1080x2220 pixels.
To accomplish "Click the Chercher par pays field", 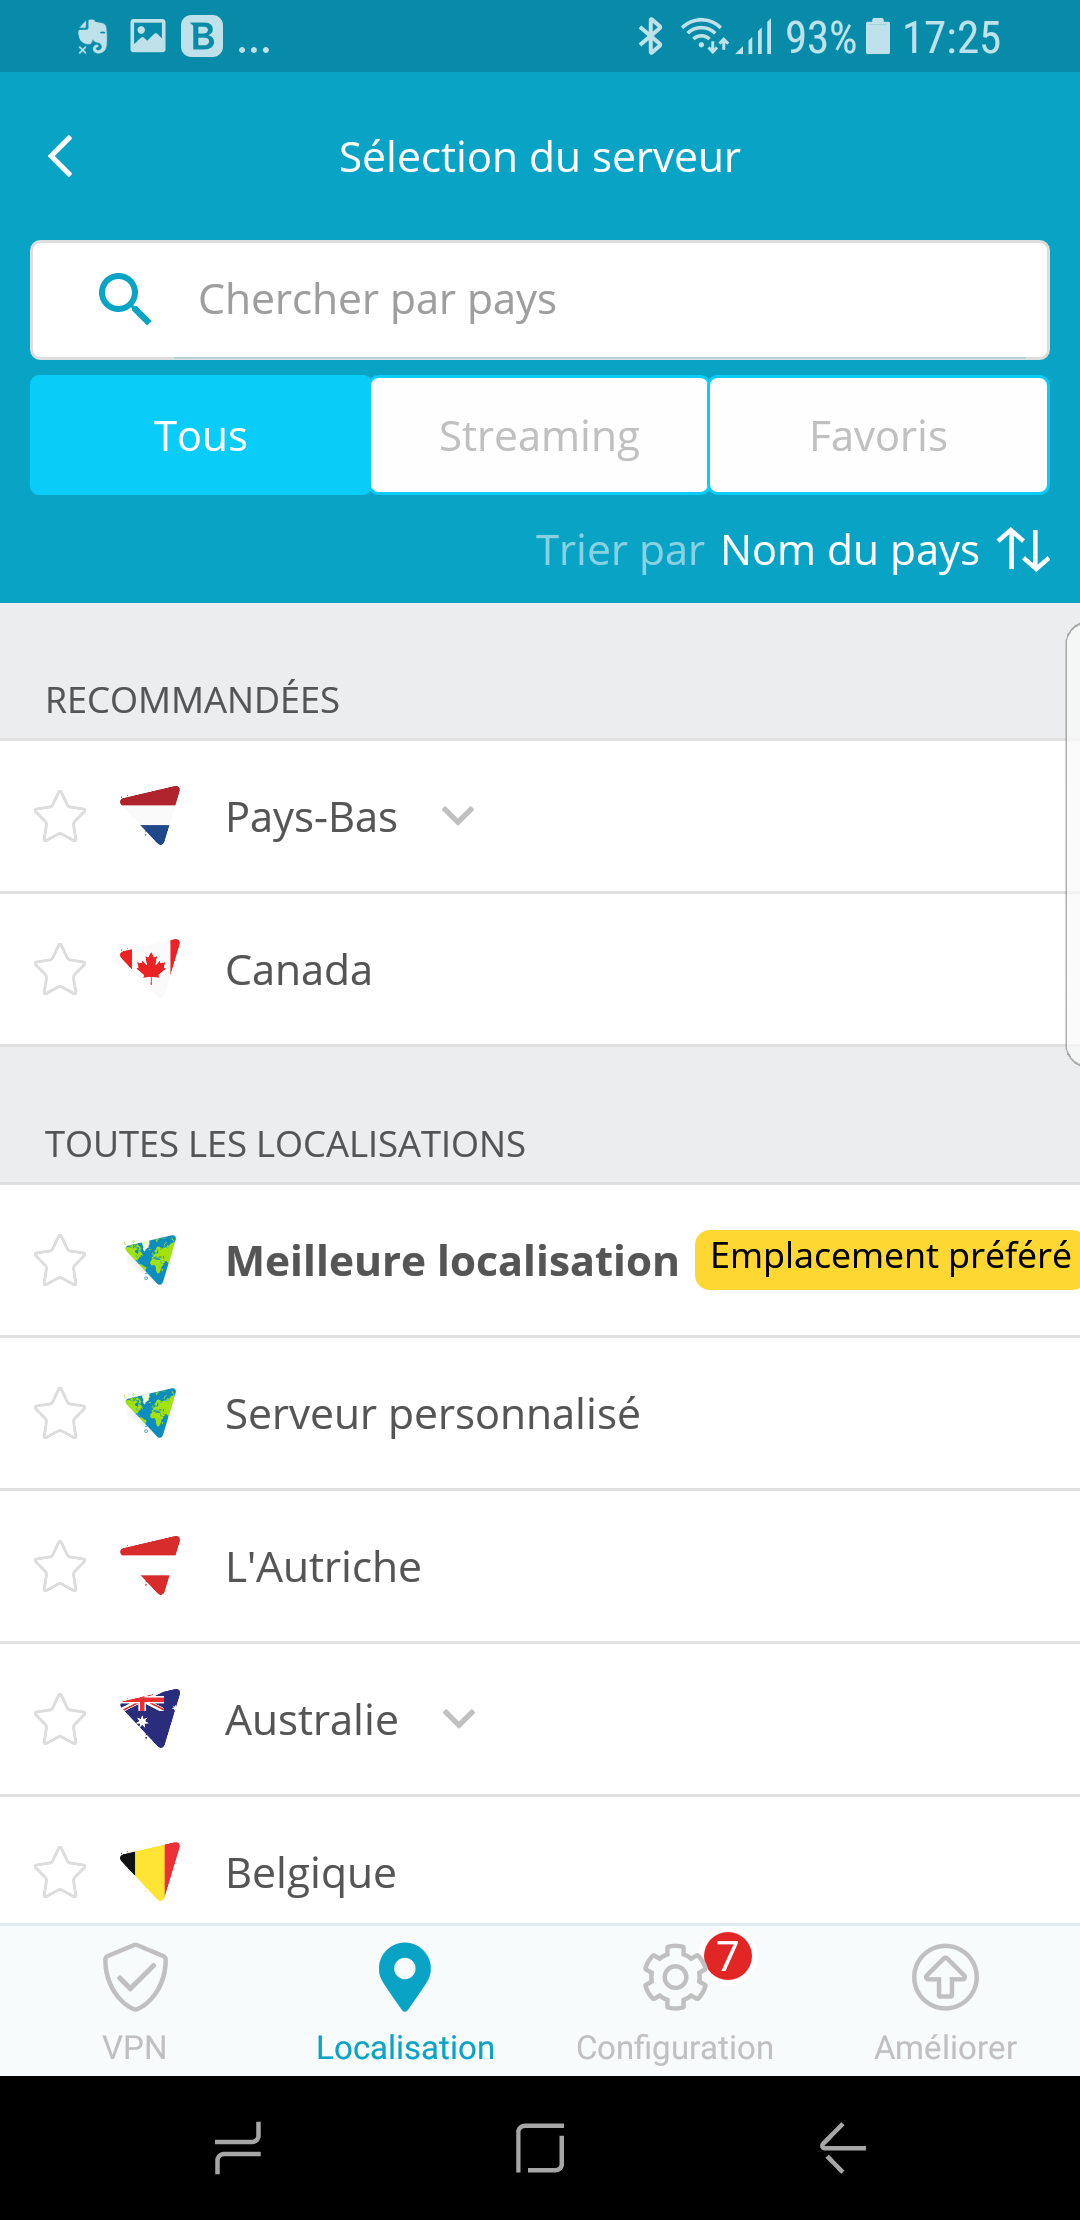I will click(540, 299).
